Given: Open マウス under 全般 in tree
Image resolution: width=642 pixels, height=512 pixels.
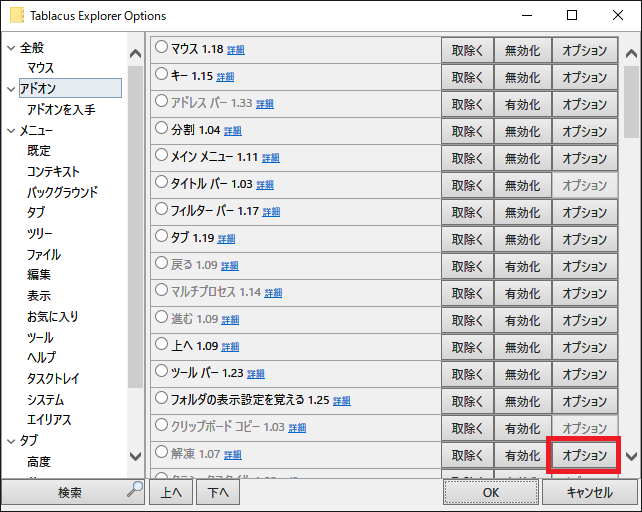Looking at the screenshot, I should point(41,68).
